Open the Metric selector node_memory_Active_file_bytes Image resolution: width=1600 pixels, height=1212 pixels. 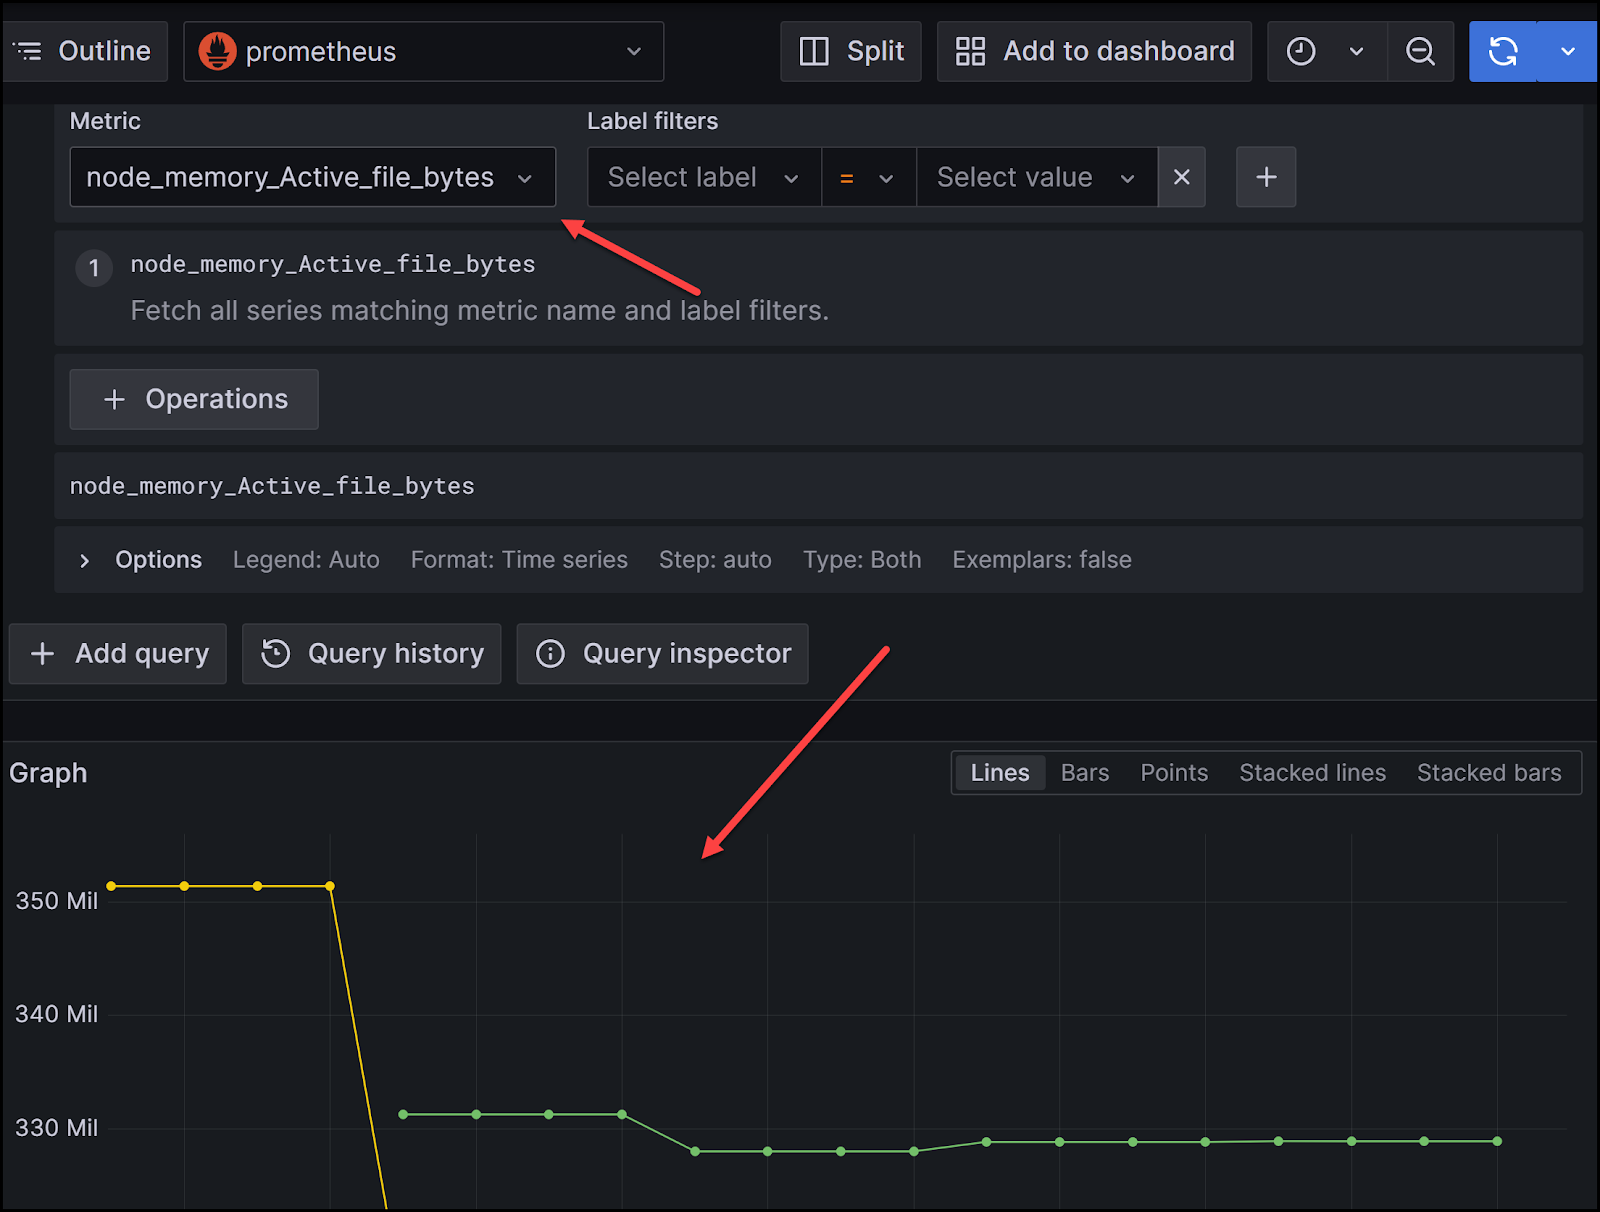coord(312,177)
